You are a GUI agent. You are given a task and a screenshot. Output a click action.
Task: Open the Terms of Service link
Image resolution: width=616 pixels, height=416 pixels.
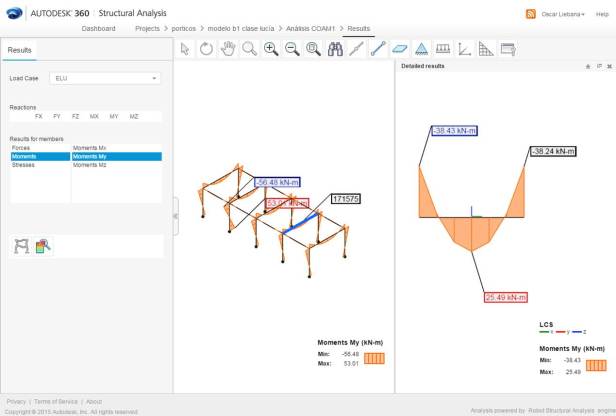[56, 401]
